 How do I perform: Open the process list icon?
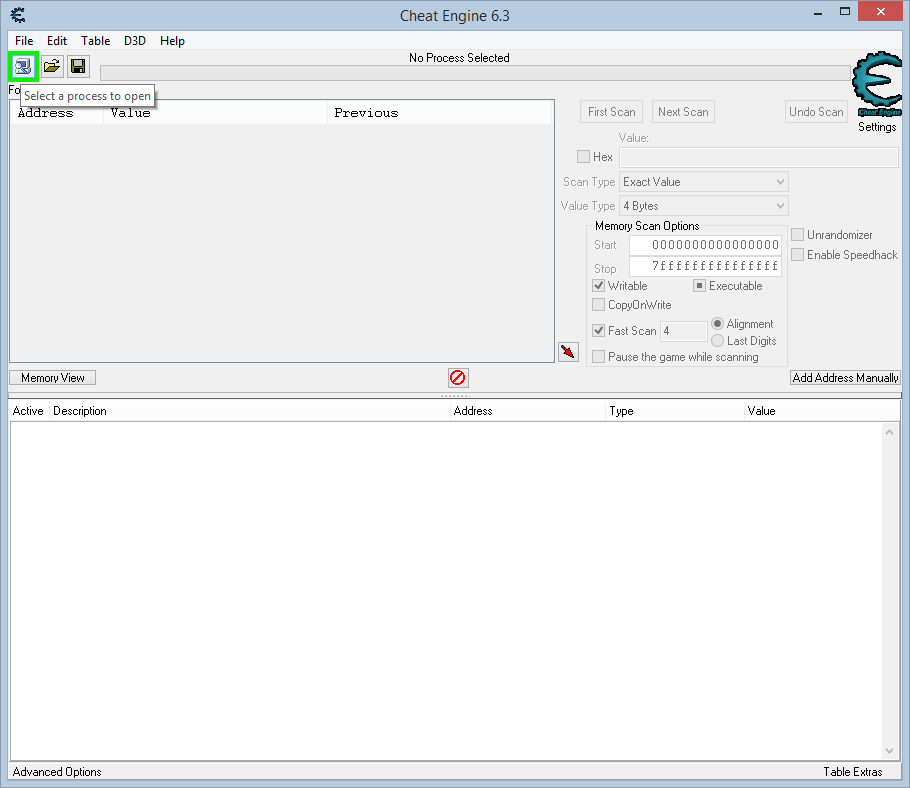23,66
